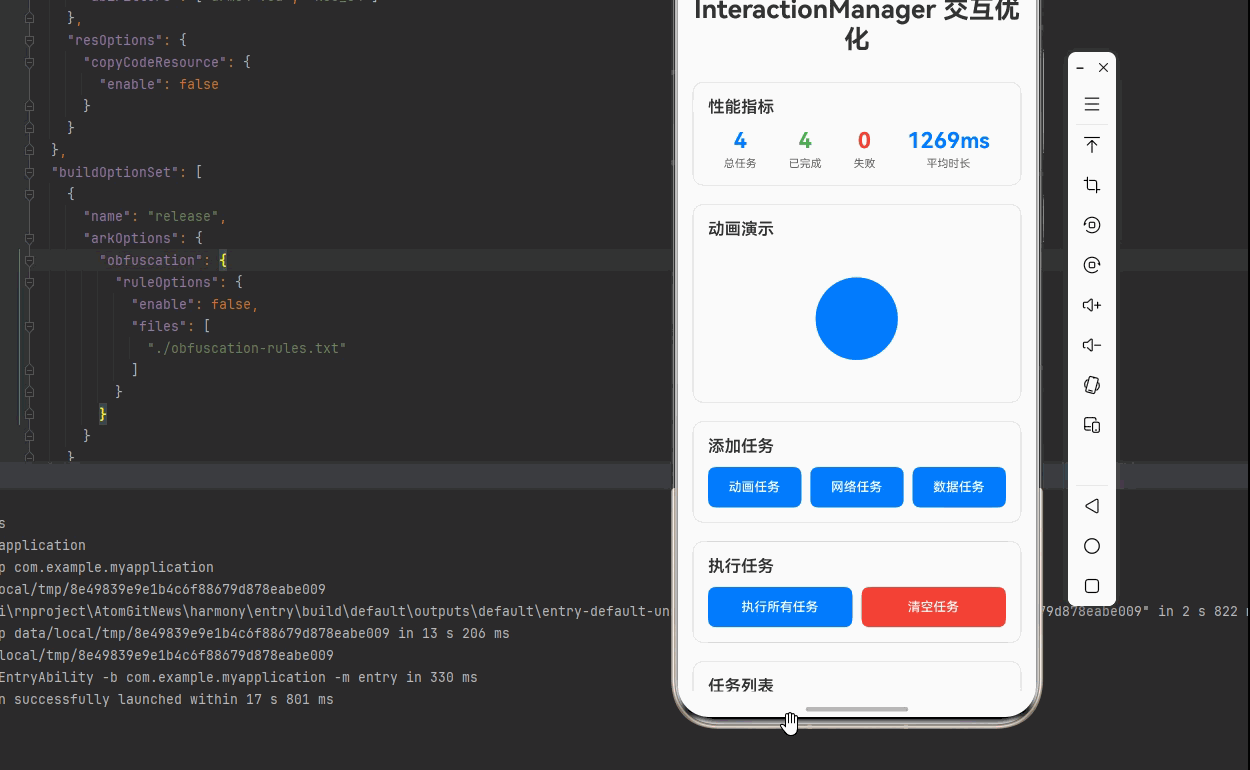
Task: Open Recents with the square navigation button
Action: tap(1091, 586)
